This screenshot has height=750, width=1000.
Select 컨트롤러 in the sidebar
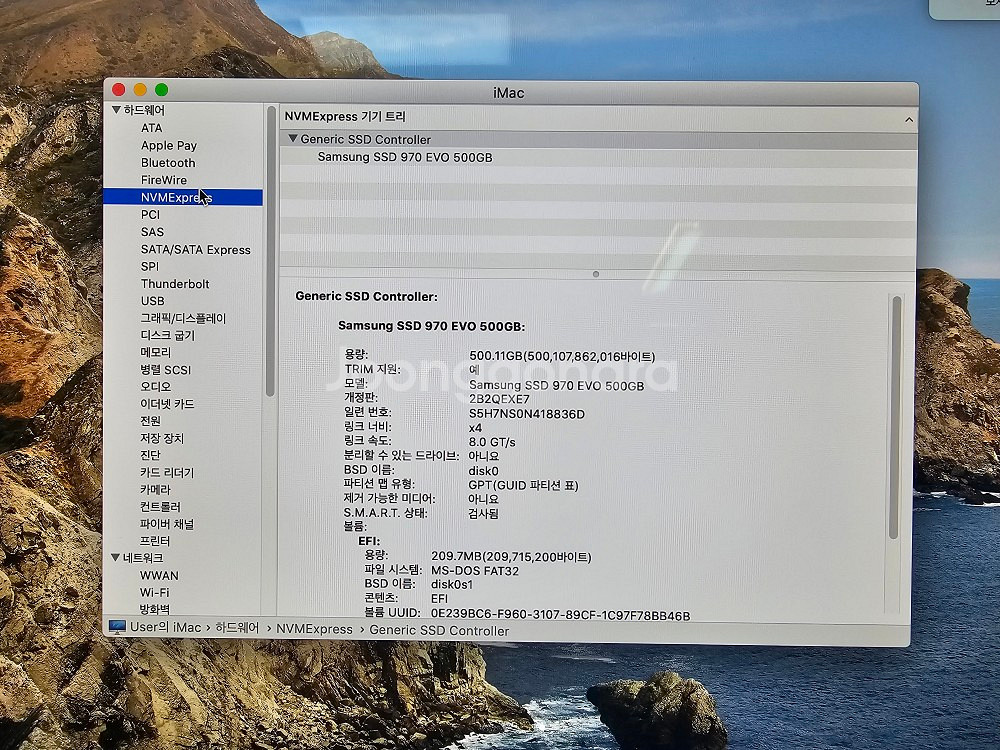pyautogui.click(x=160, y=507)
